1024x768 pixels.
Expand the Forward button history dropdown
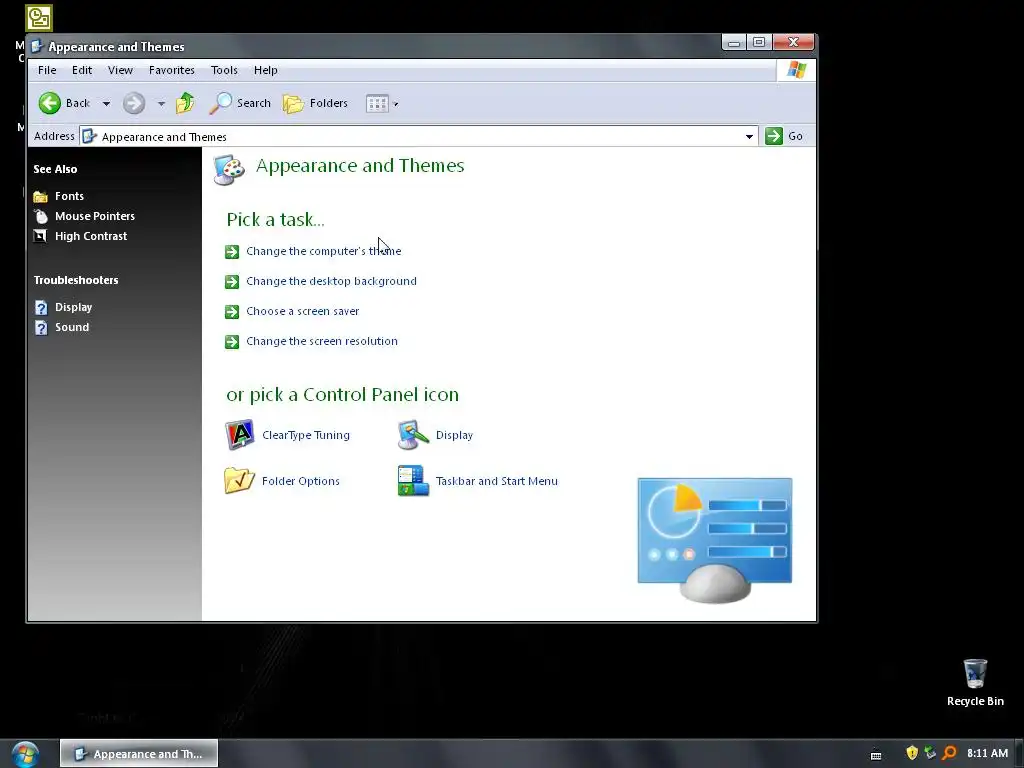point(161,103)
